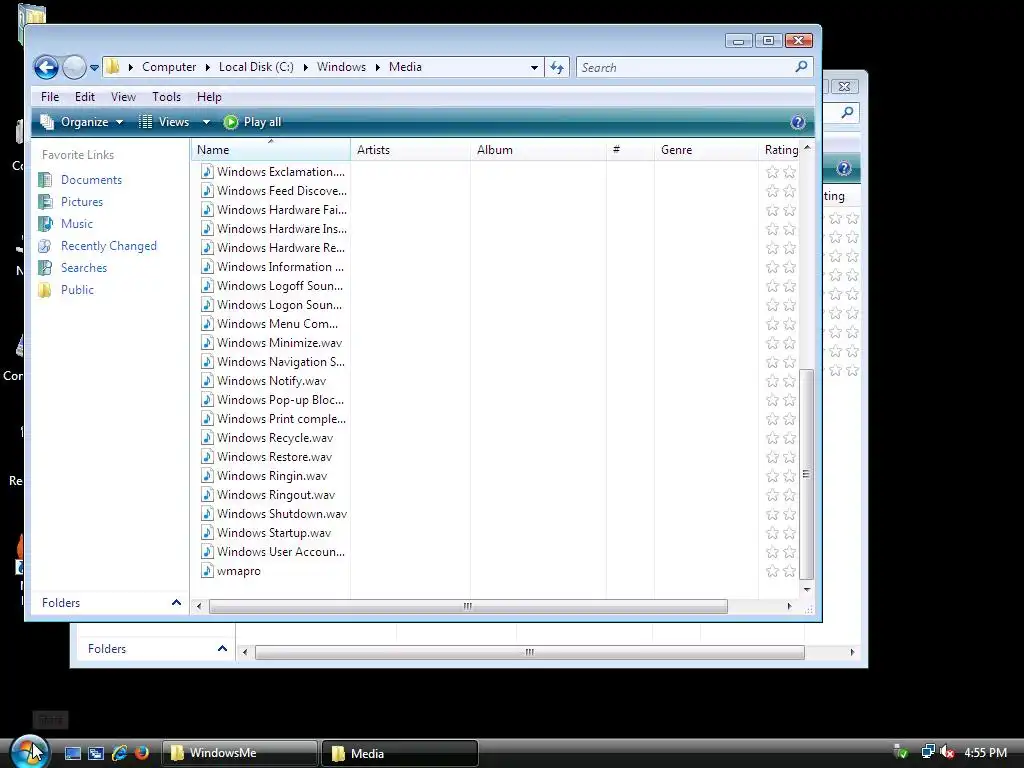
Task: Open Music favorite link
Action: tap(76, 224)
